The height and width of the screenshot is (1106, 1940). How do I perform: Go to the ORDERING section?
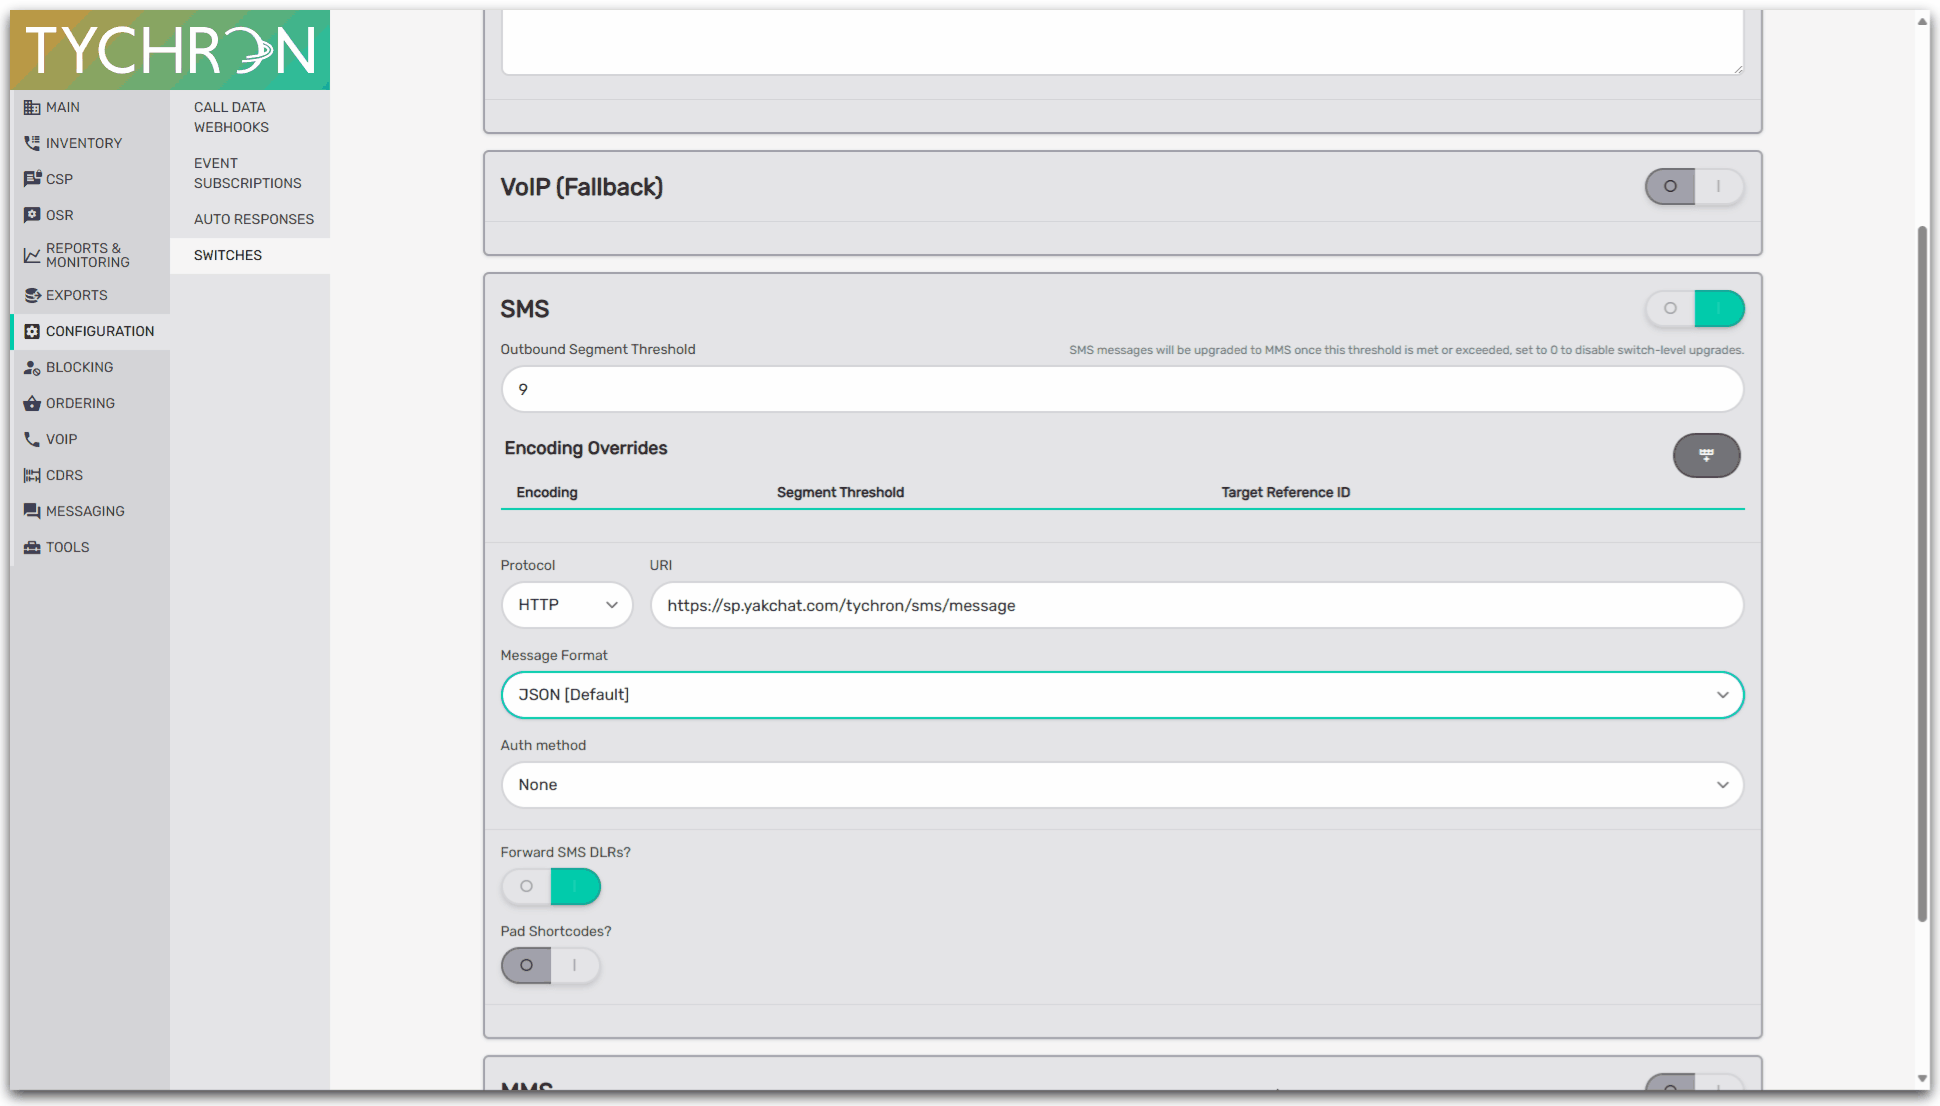(90, 403)
